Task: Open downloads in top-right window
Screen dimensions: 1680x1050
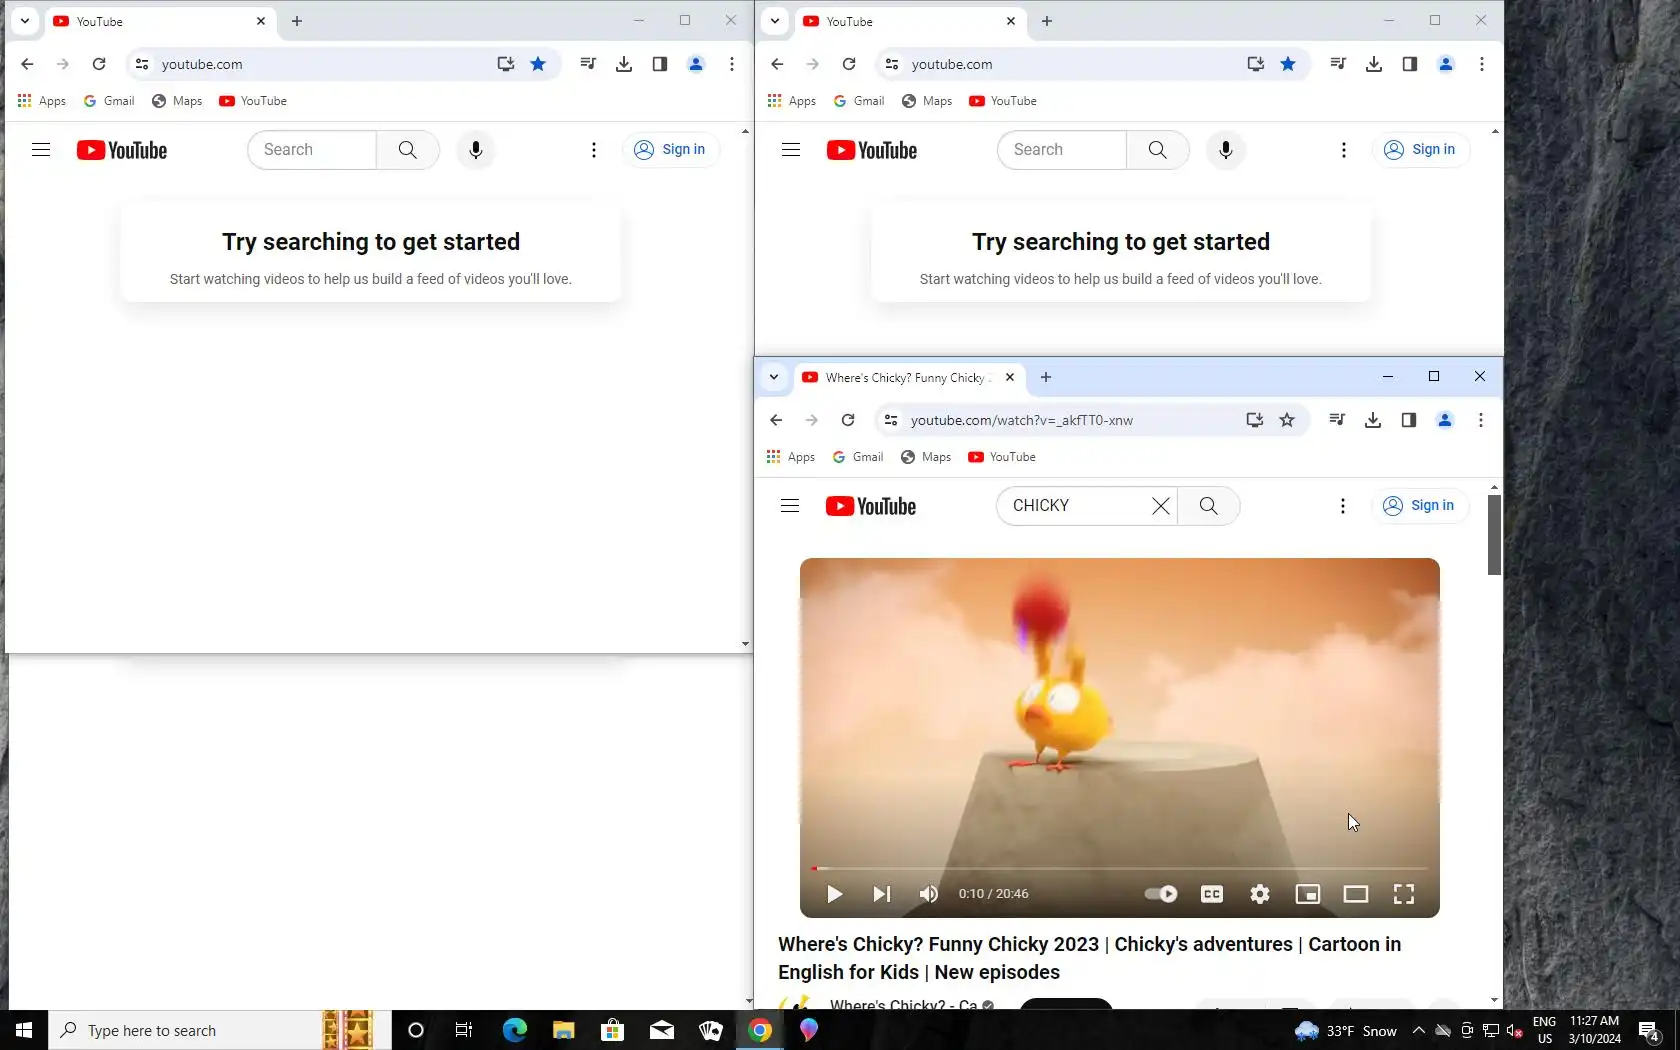Action: pyautogui.click(x=1374, y=64)
